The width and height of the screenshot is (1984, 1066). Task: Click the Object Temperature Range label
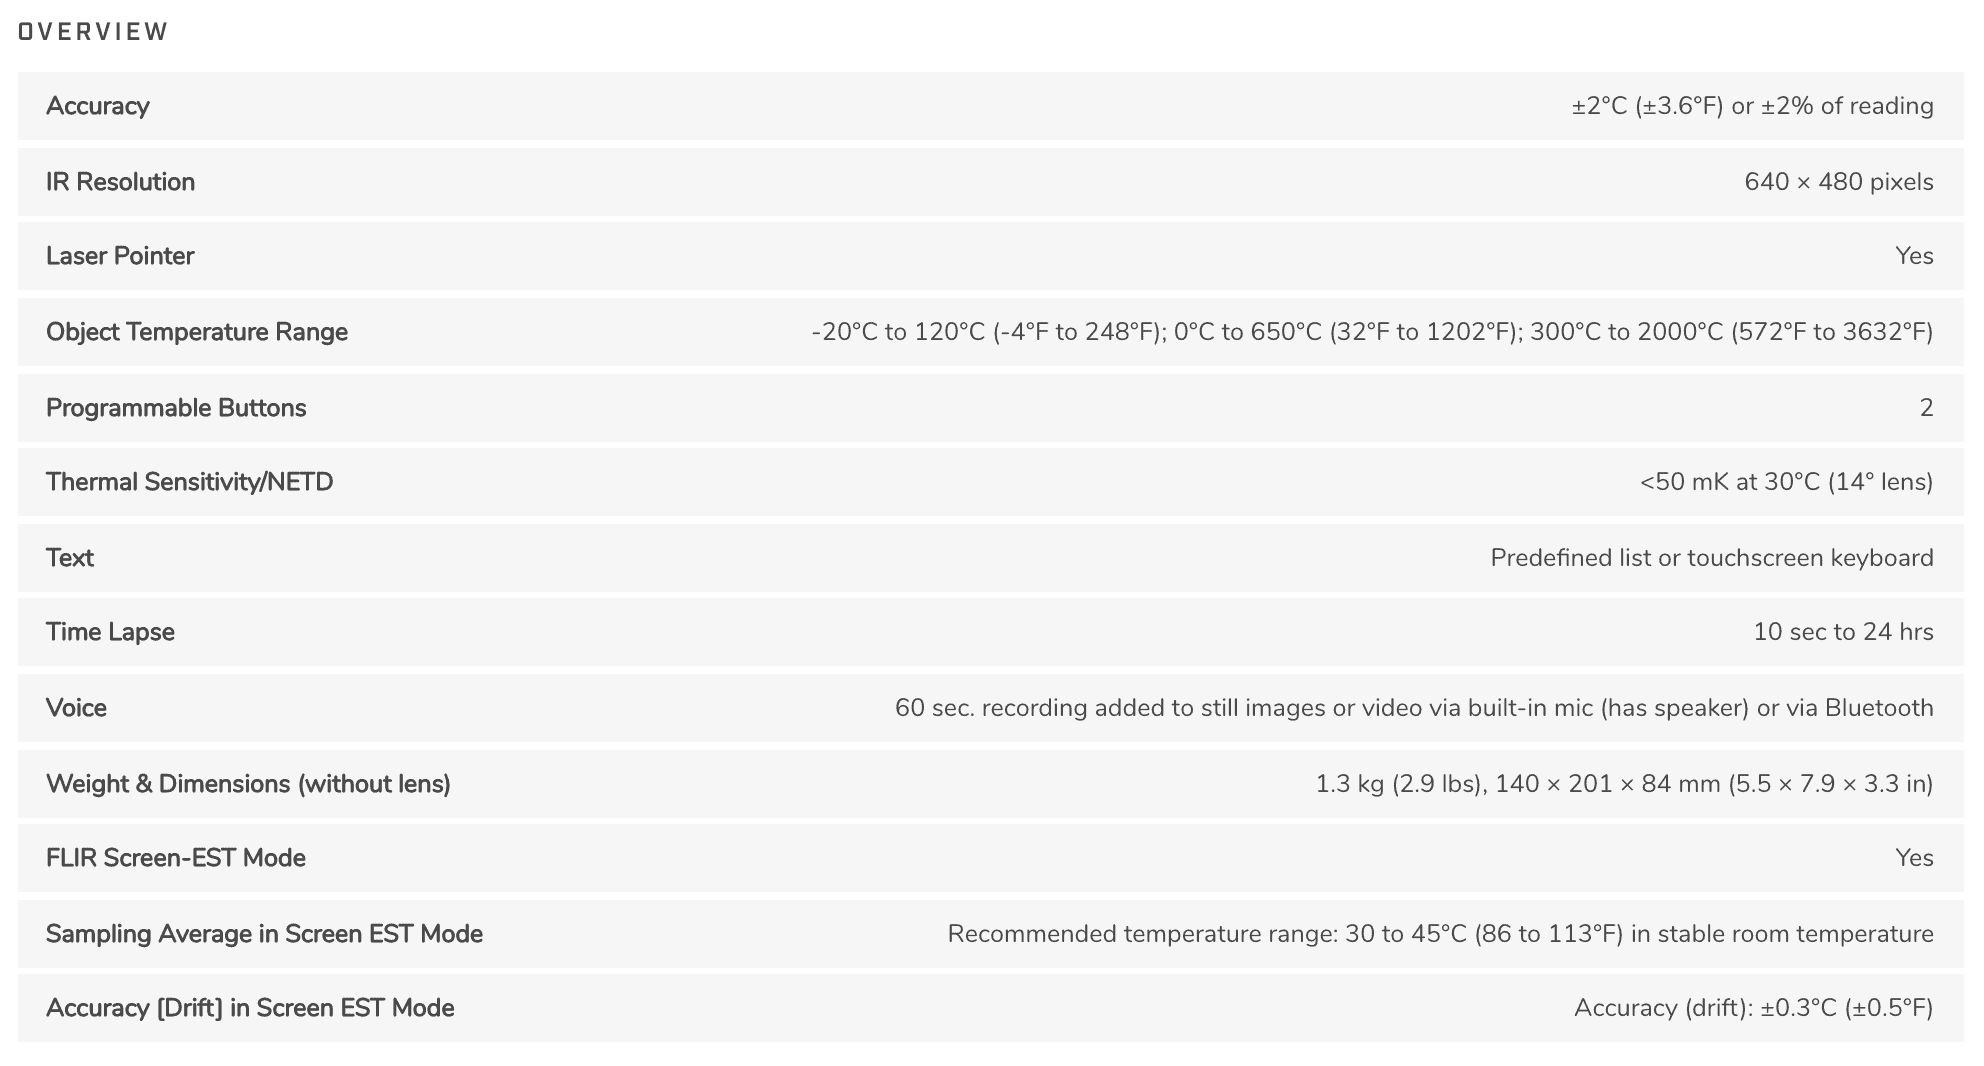(197, 332)
